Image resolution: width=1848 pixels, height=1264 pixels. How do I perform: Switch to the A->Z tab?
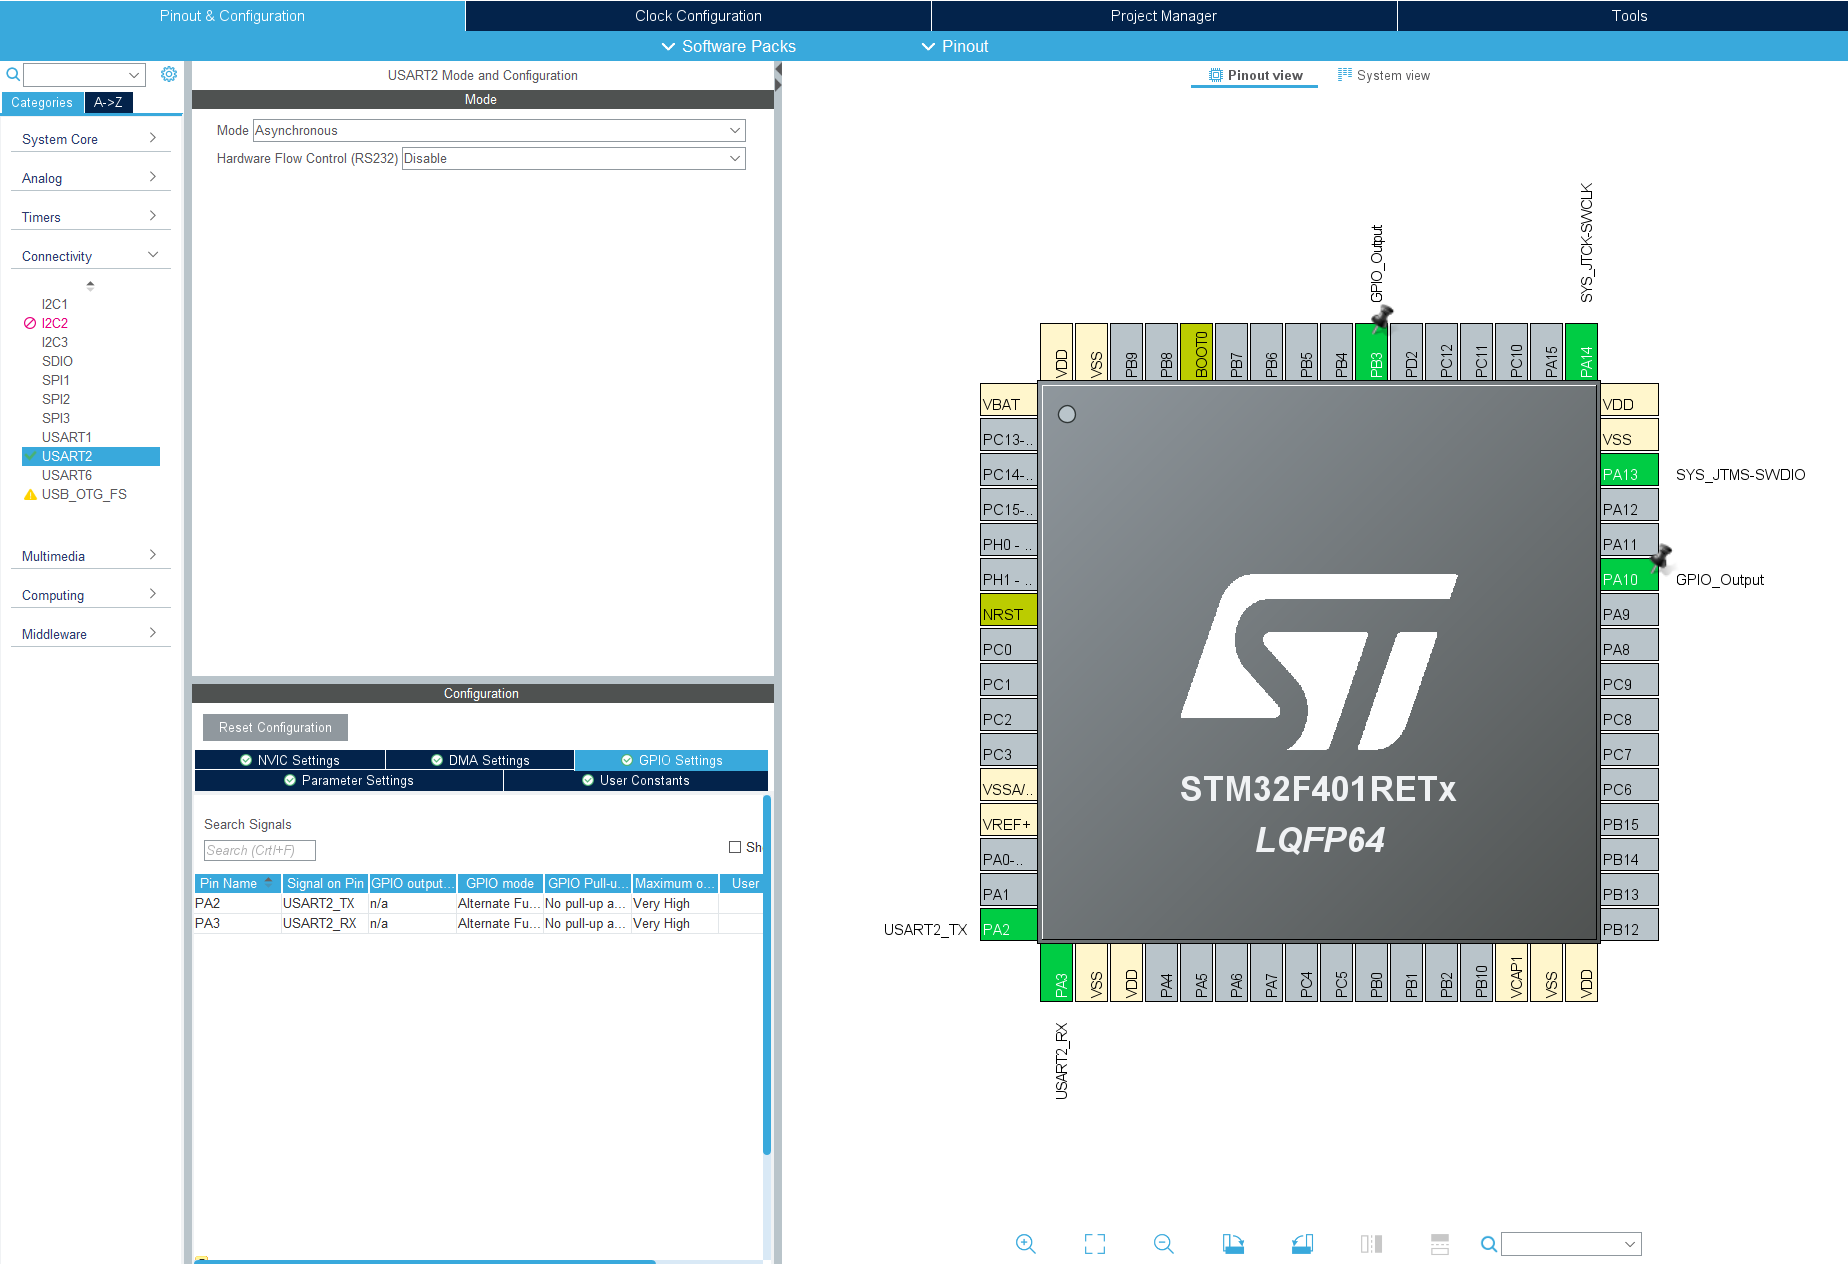tap(108, 102)
